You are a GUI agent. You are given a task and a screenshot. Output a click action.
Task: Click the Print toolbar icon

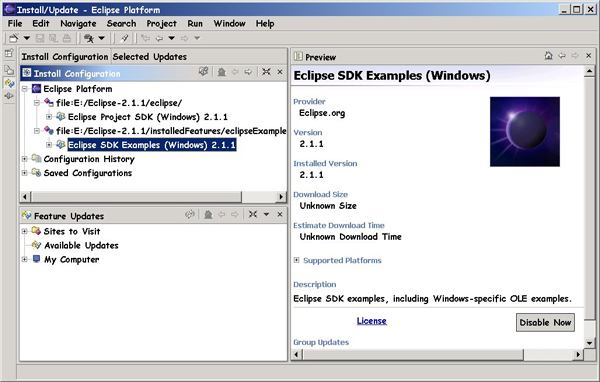(x=67, y=38)
